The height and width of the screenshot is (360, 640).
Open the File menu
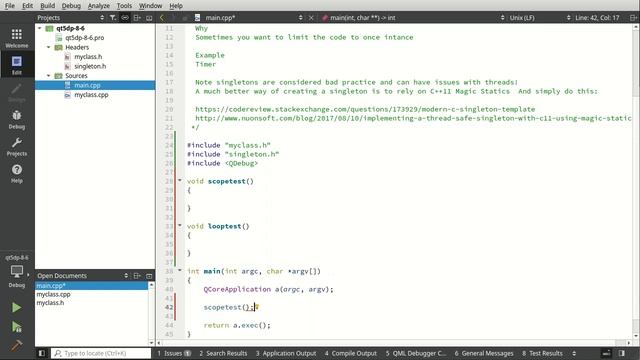9,6
